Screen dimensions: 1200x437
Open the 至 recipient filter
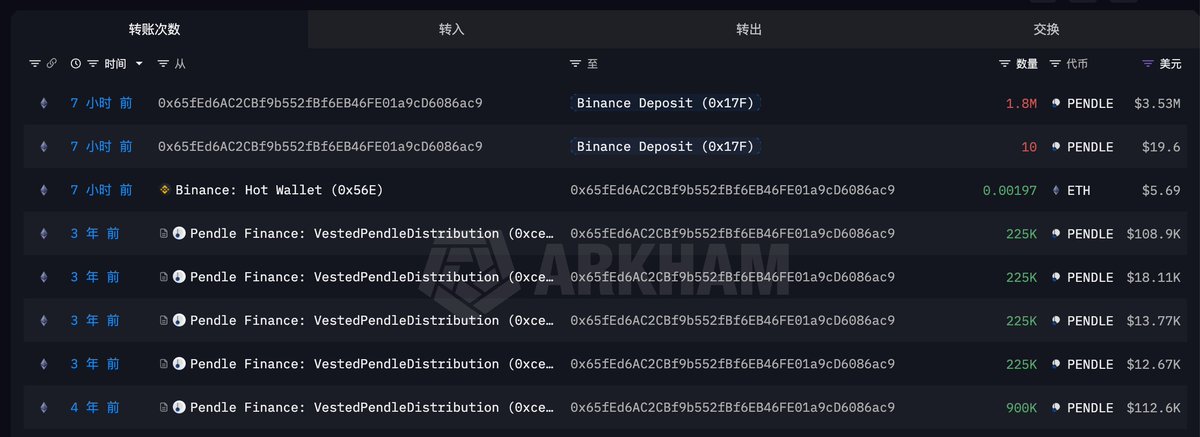pyautogui.click(x=576, y=64)
